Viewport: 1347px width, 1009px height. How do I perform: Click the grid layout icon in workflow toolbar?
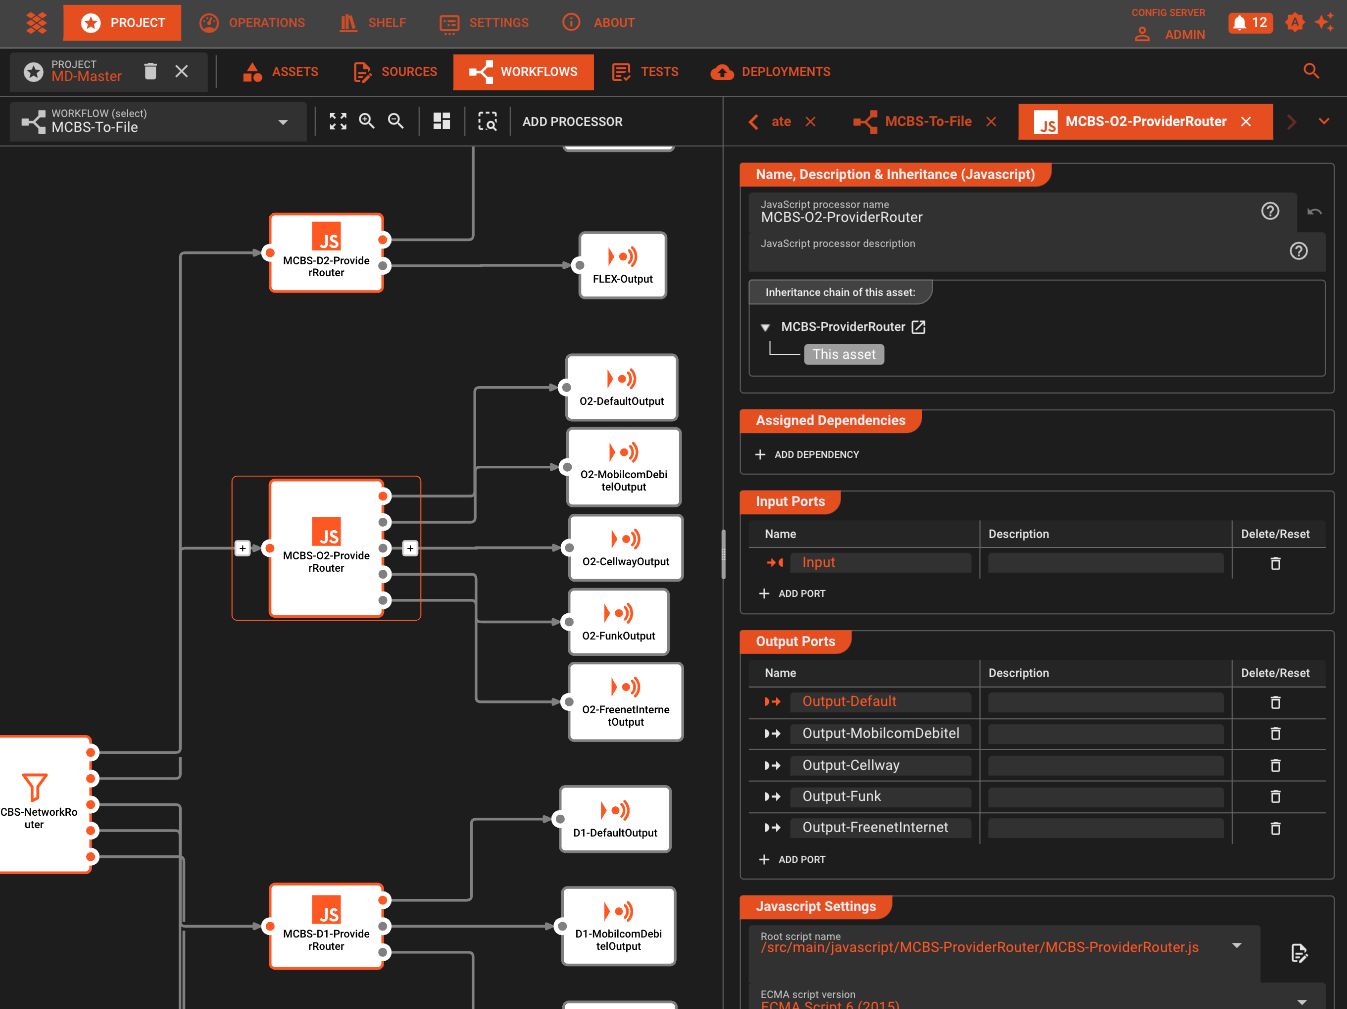(441, 121)
